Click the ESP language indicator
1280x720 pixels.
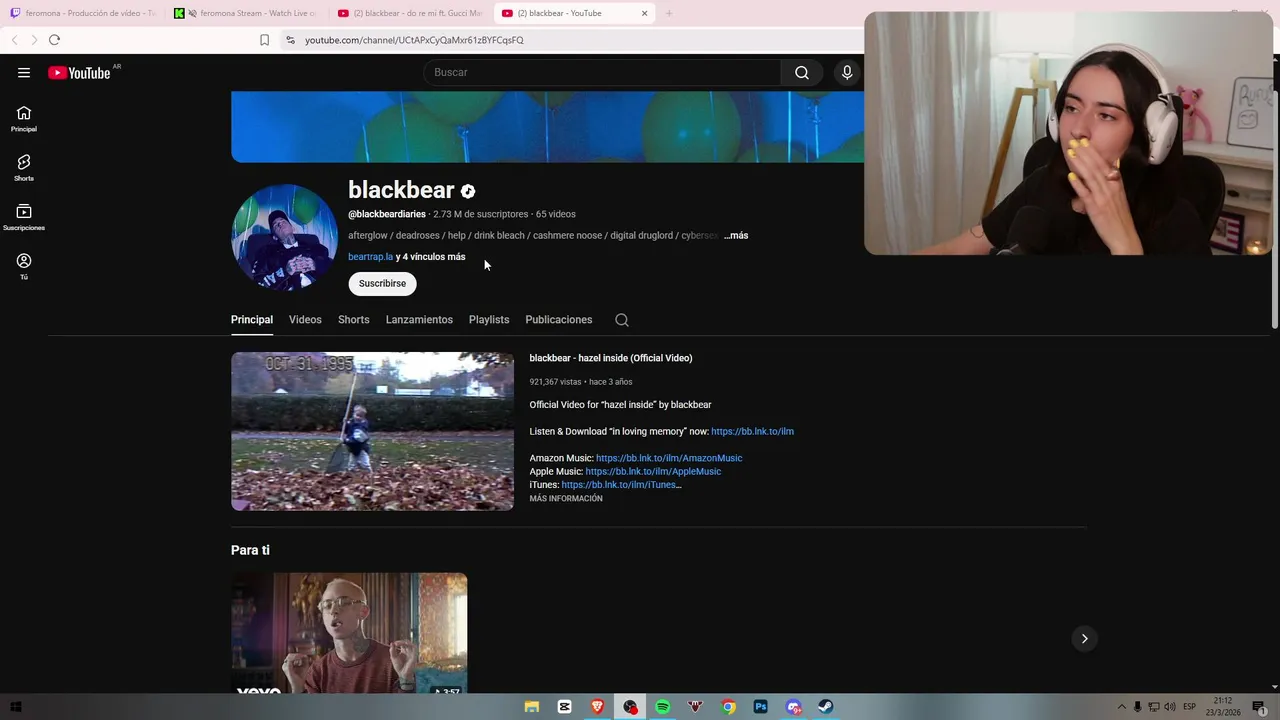coord(1190,707)
